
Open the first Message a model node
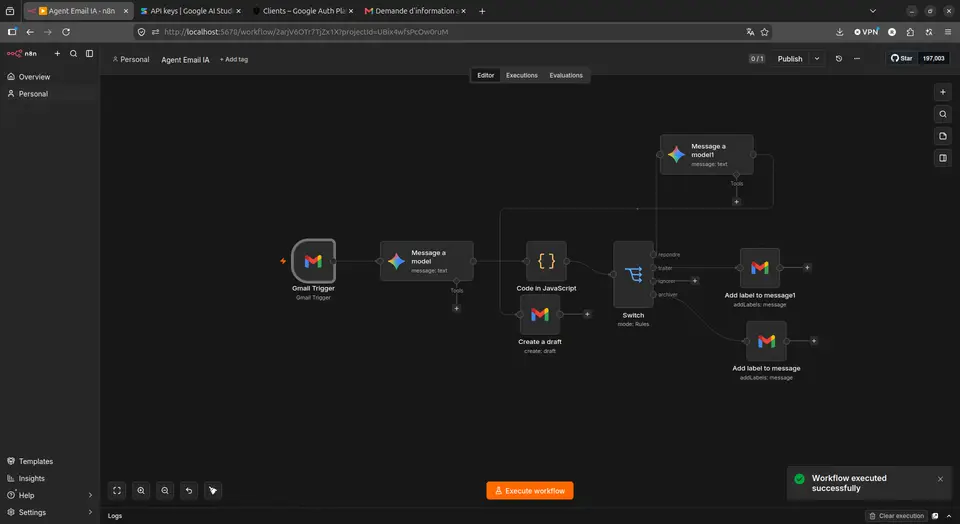coord(427,261)
